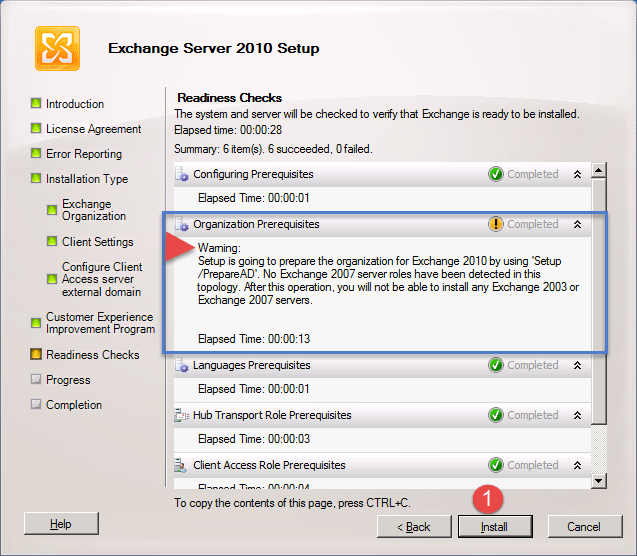This screenshot has height=556, width=637.
Task: Click the Configure Client Access server step indicator
Action: coord(52,279)
